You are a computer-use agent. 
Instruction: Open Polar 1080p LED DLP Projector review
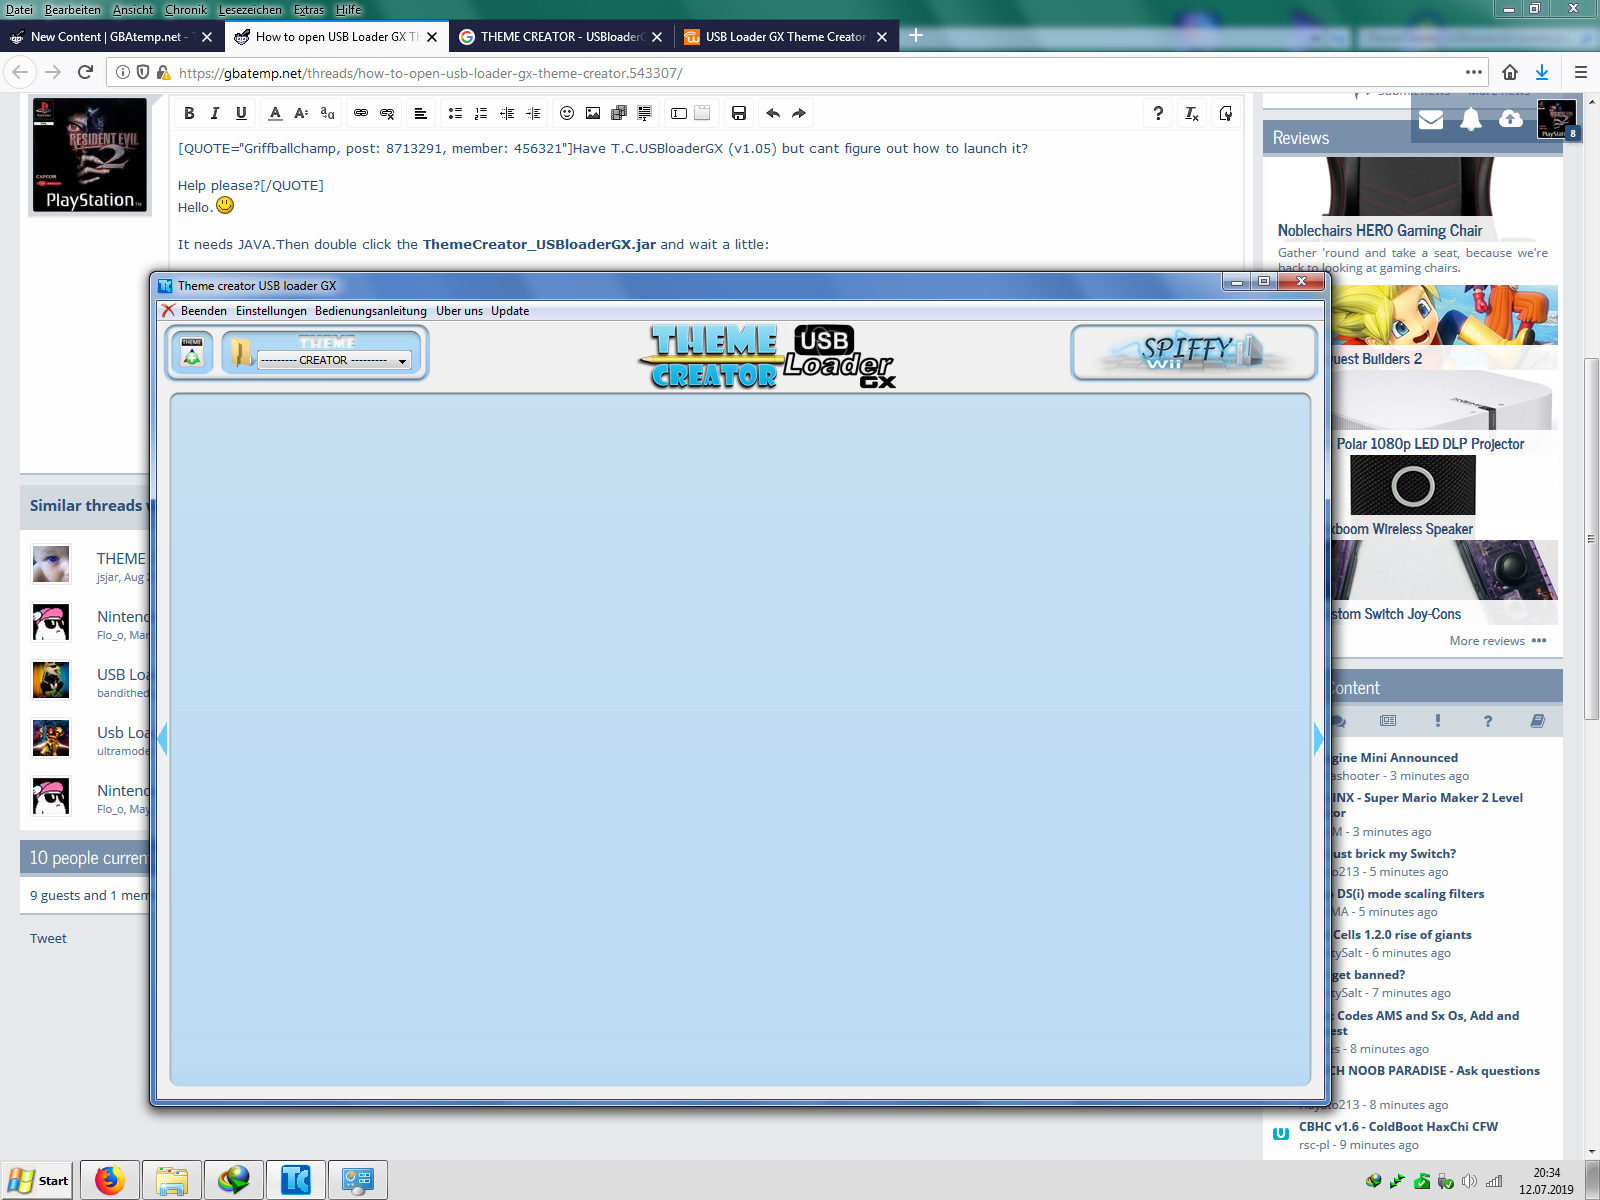1430,444
